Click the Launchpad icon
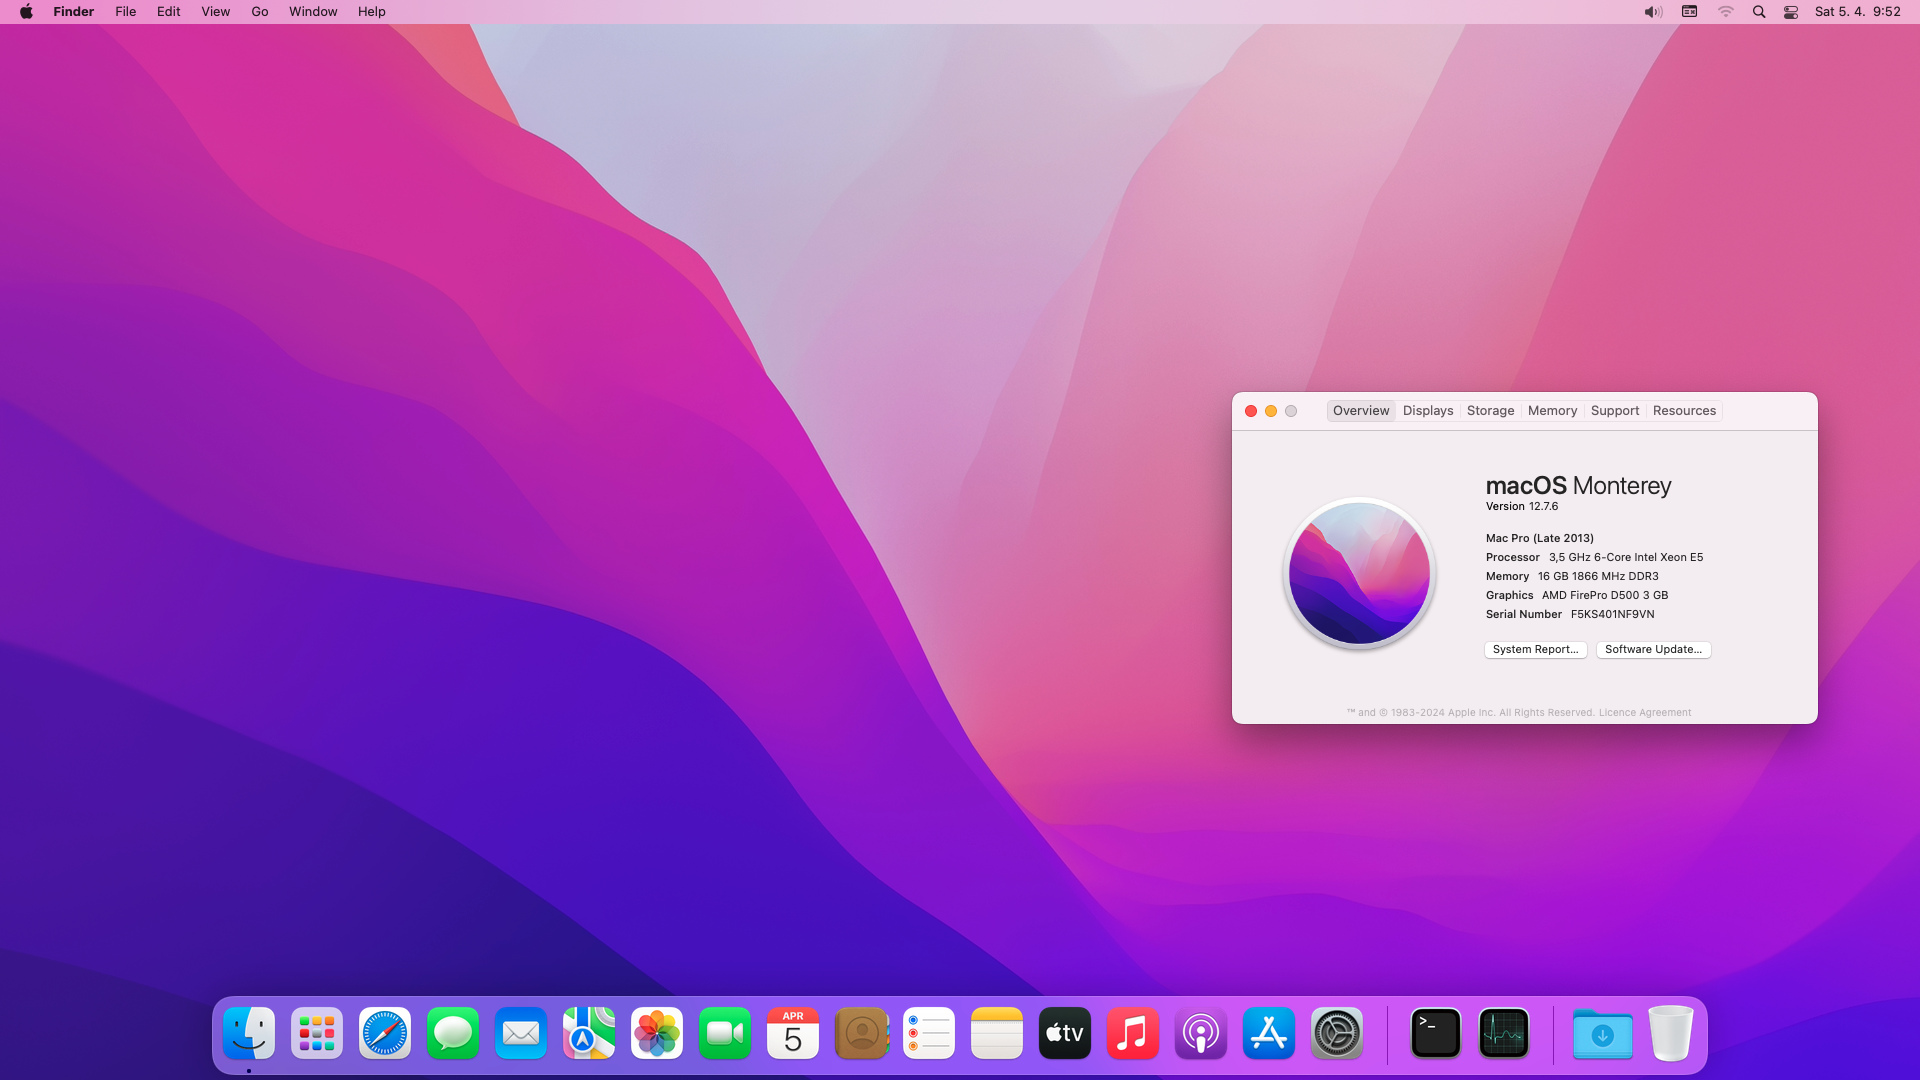Viewport: 1920px width, 1080px height. 317,1033
